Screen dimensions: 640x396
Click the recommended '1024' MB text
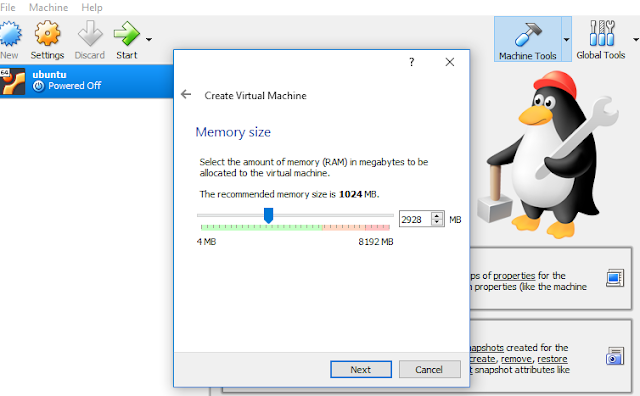click(350, 194)
